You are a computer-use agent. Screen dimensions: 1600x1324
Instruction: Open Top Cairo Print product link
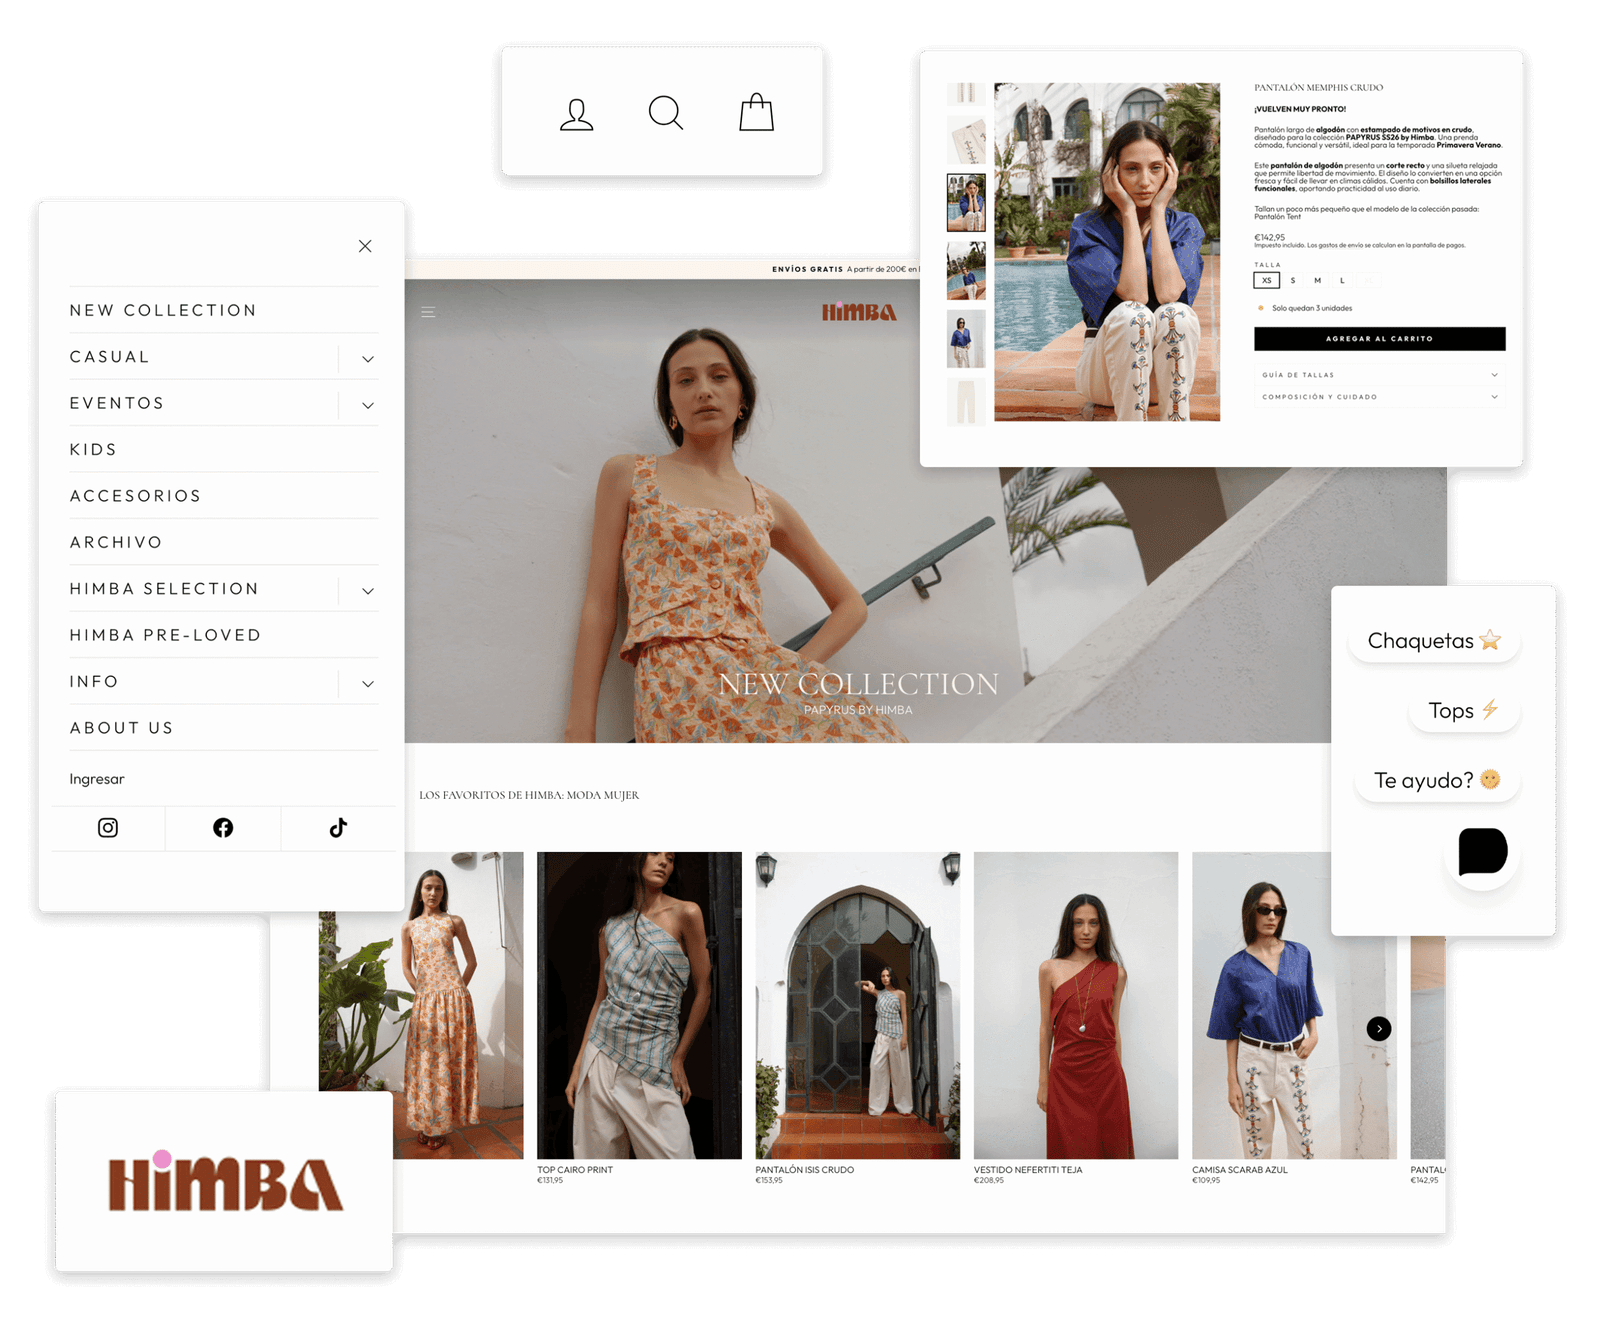click(575, 1170)
